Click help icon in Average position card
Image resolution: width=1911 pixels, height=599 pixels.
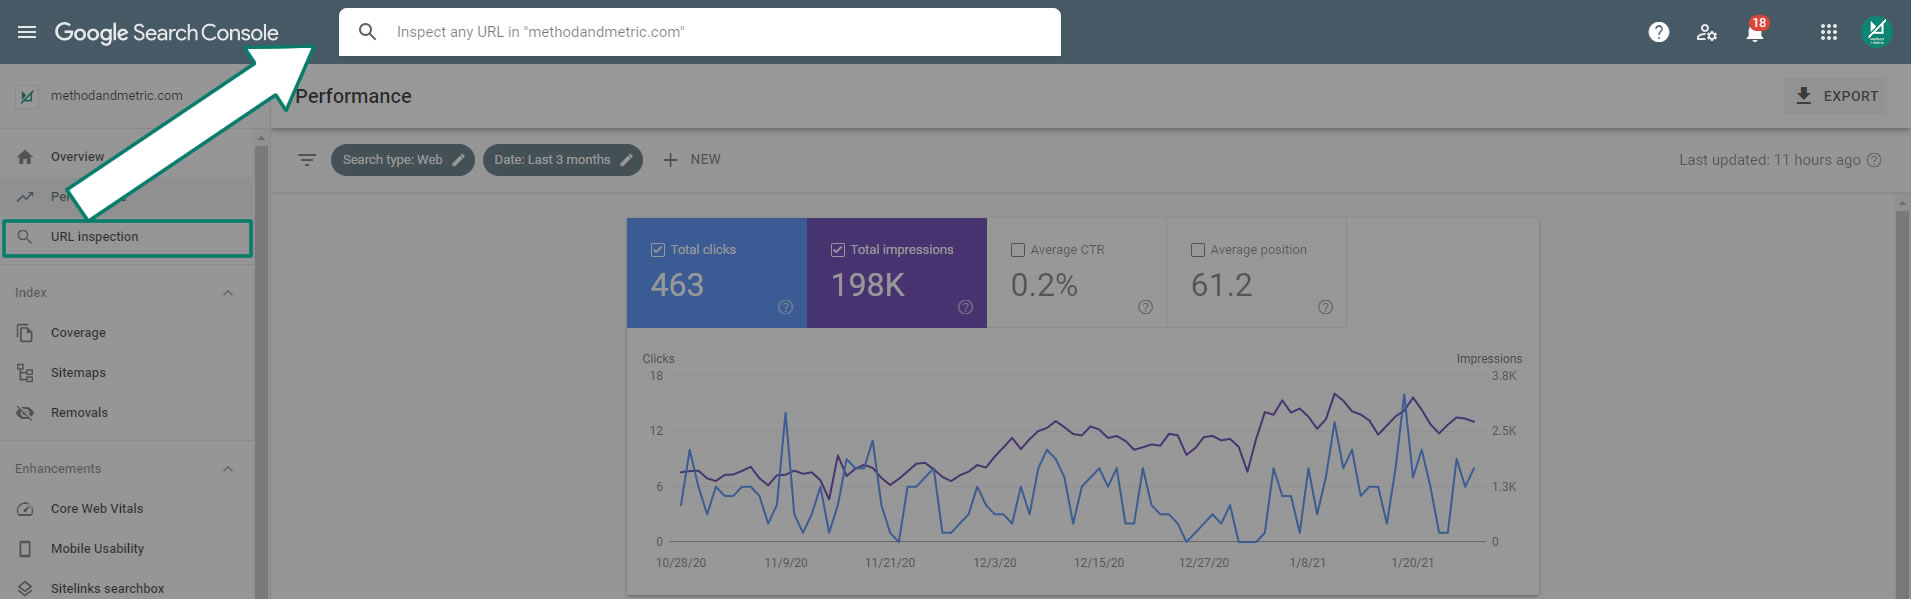(1325, 307)
